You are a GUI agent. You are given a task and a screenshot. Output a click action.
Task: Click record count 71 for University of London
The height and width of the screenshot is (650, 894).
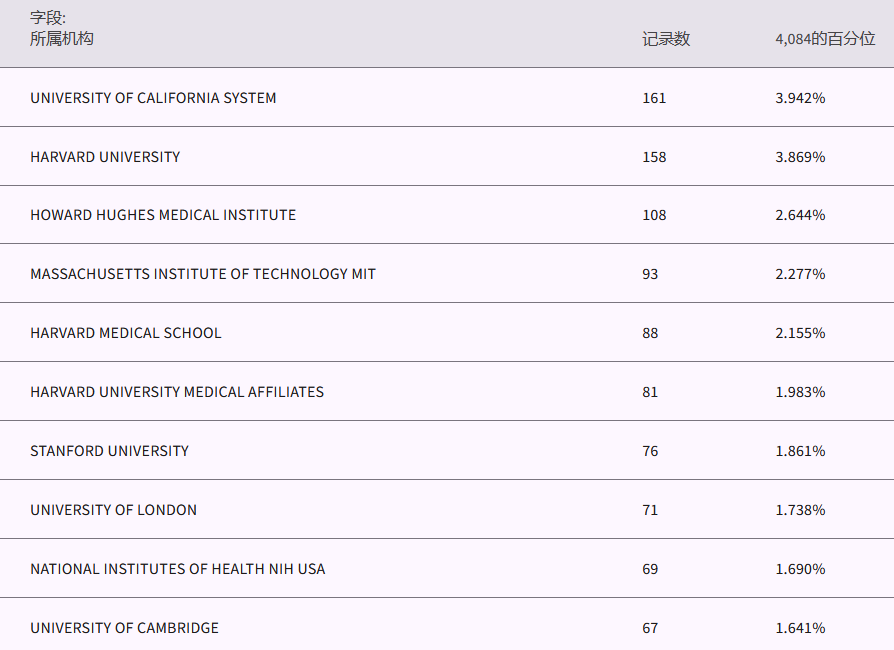pos(650,510)
